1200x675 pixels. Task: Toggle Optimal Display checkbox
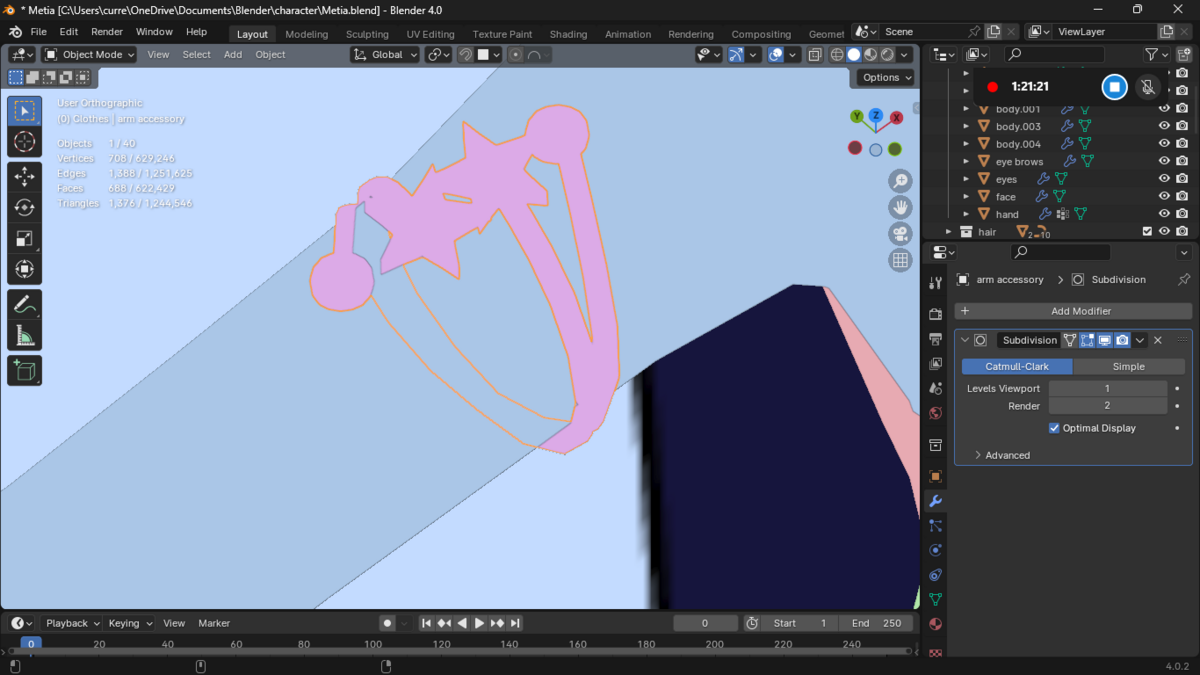[x=1054, y=428]
